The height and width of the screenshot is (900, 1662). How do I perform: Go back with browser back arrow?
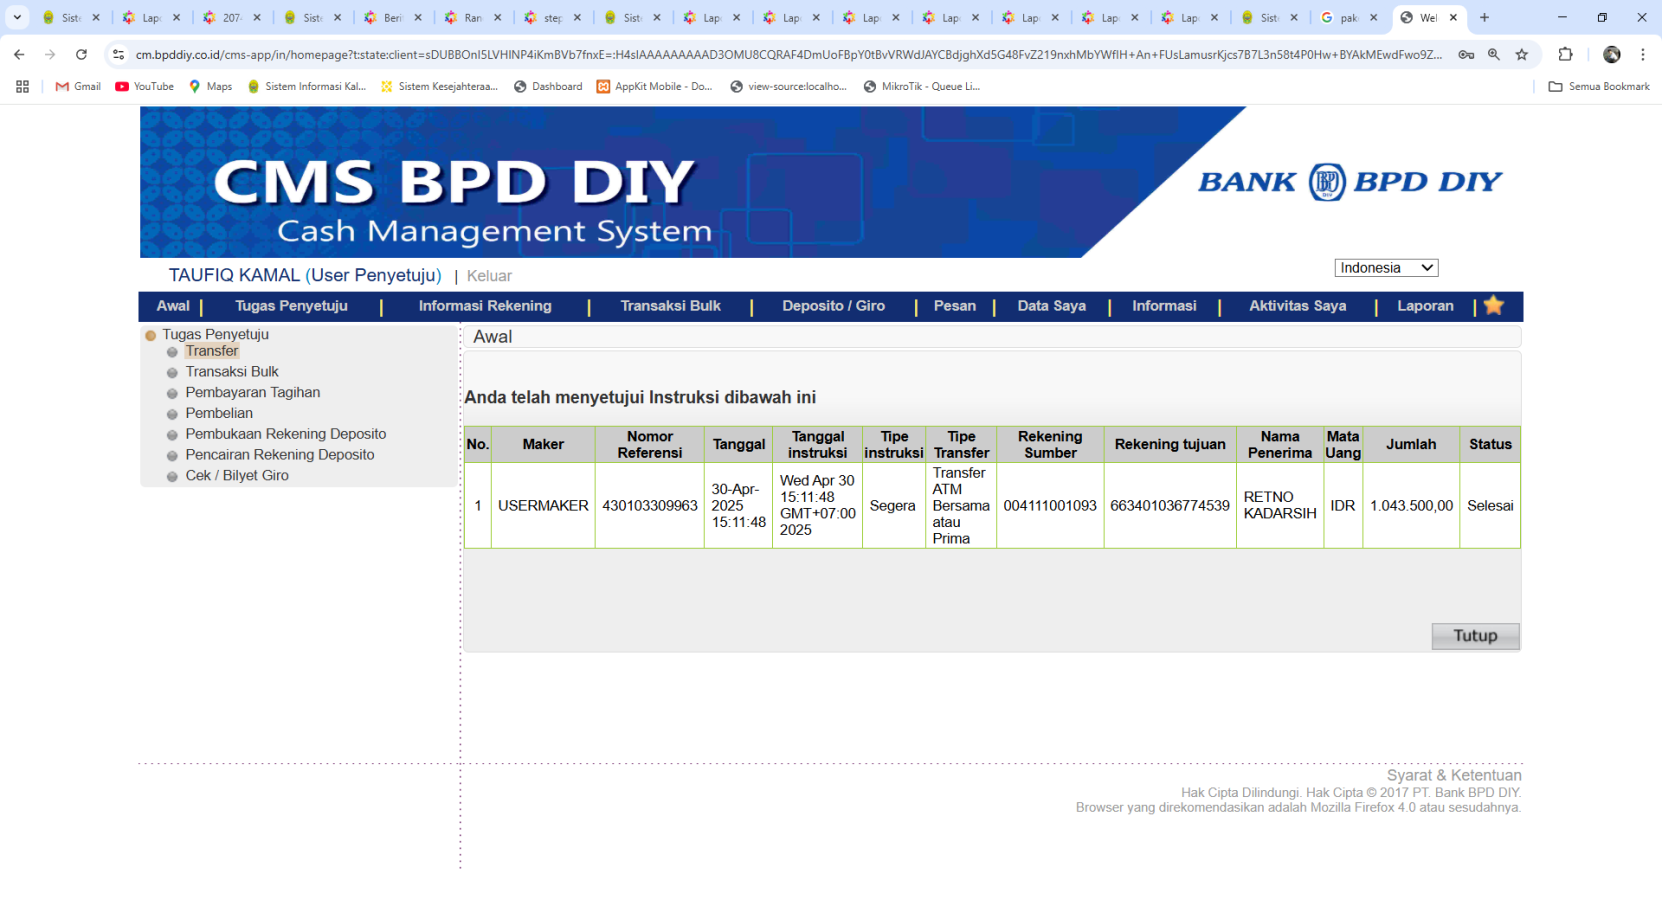[x=19, y=55]
